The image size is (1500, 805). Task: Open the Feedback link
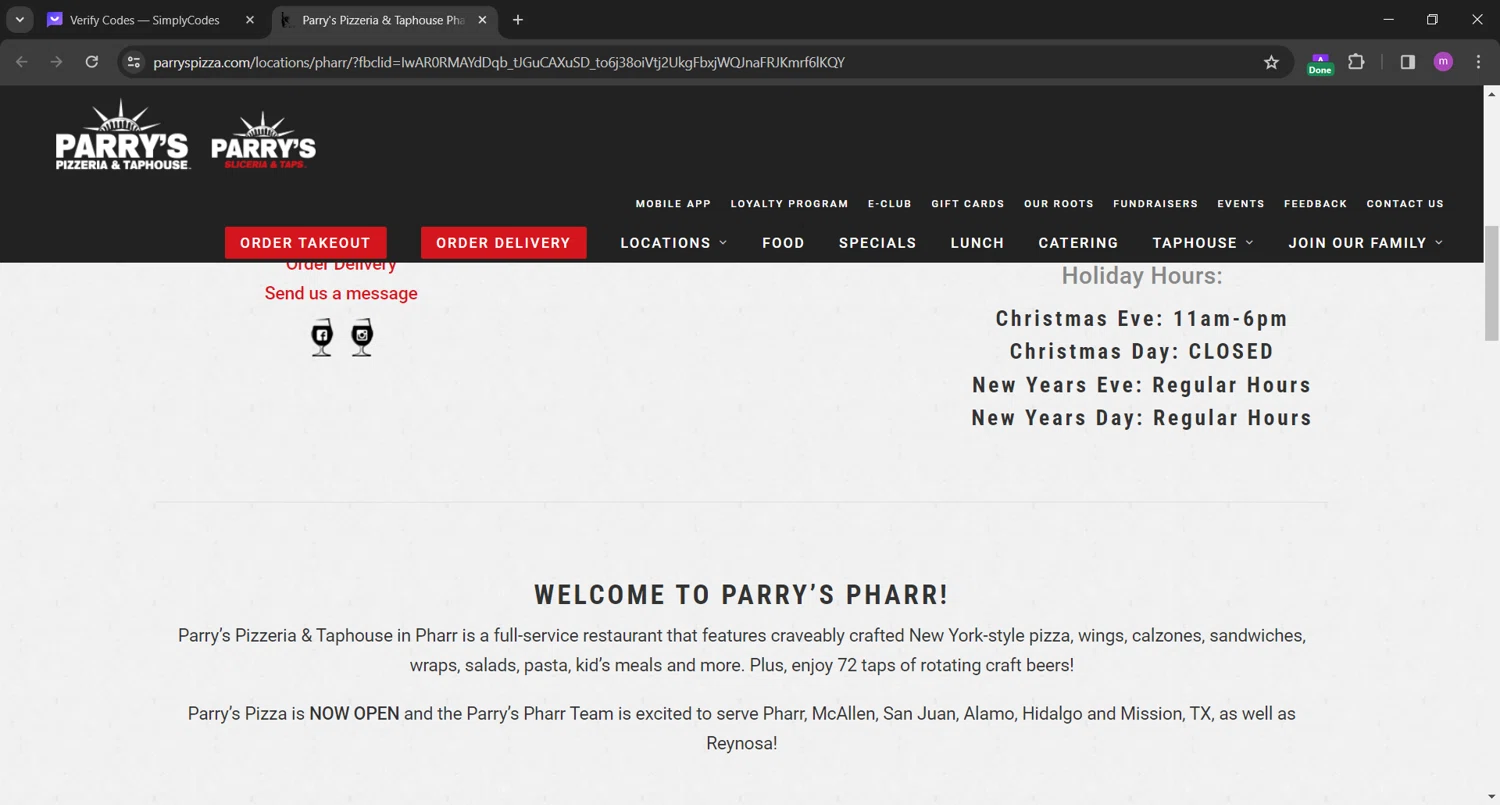pos(1315,204)
